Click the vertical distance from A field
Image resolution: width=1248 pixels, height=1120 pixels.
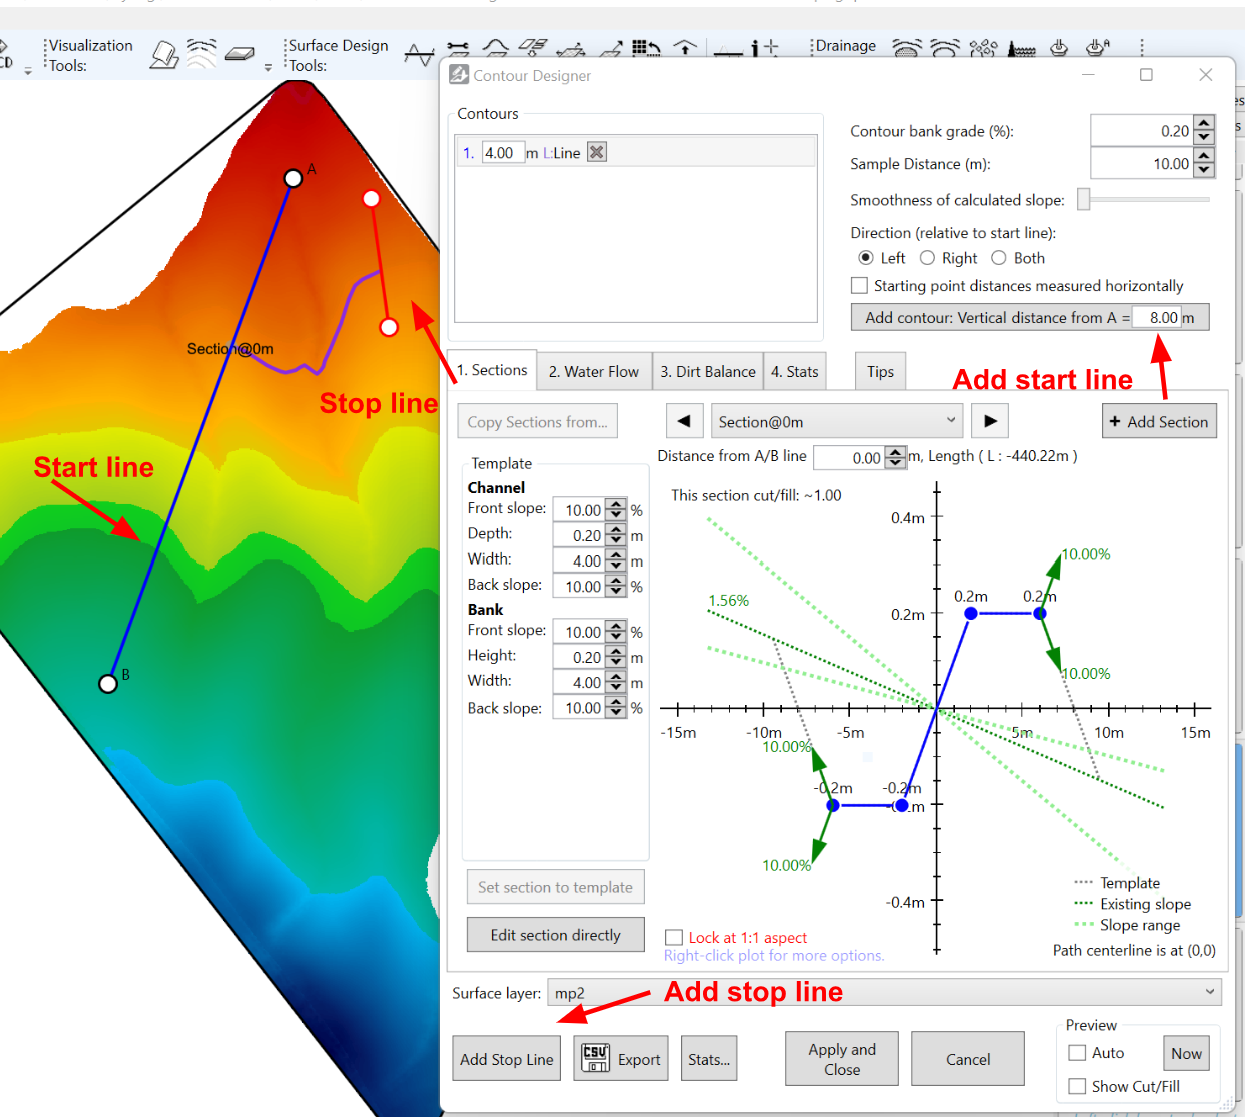(1157, 317)
